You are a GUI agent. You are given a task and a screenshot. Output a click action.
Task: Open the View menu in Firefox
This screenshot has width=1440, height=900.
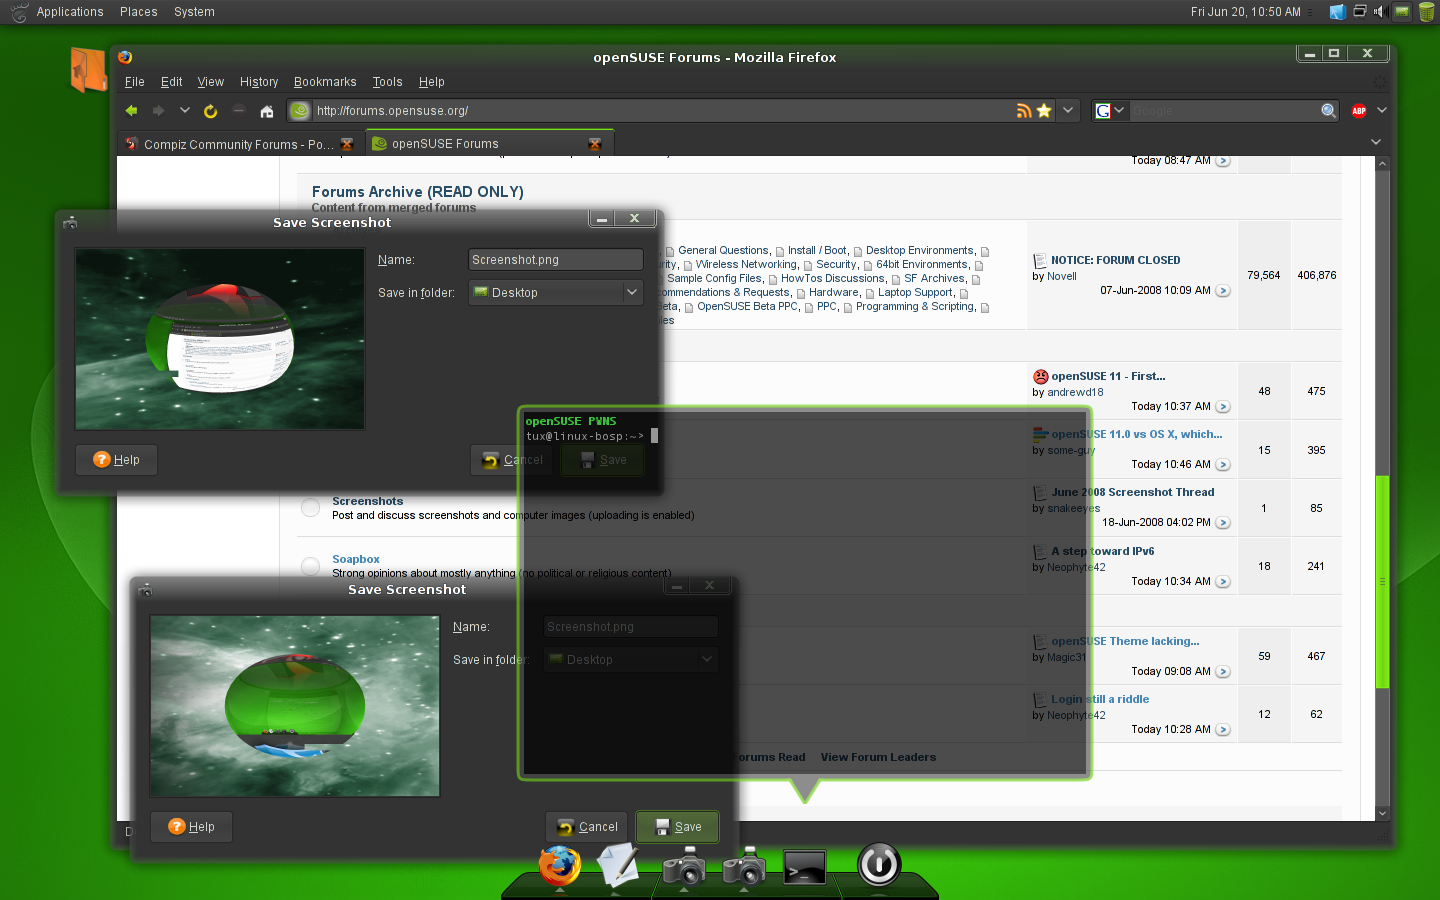(210, 82)
